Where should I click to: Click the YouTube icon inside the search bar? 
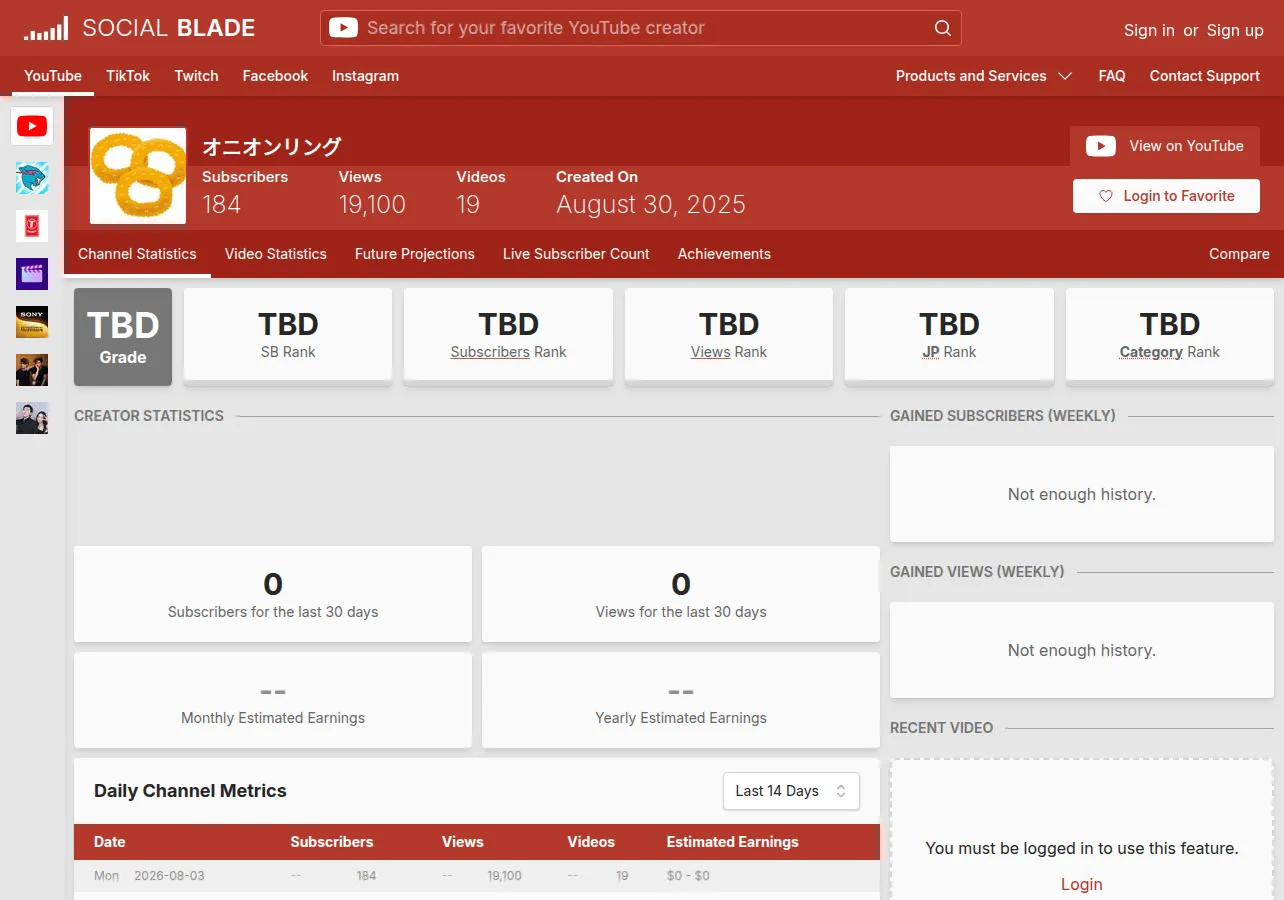(x=343, y=28)
